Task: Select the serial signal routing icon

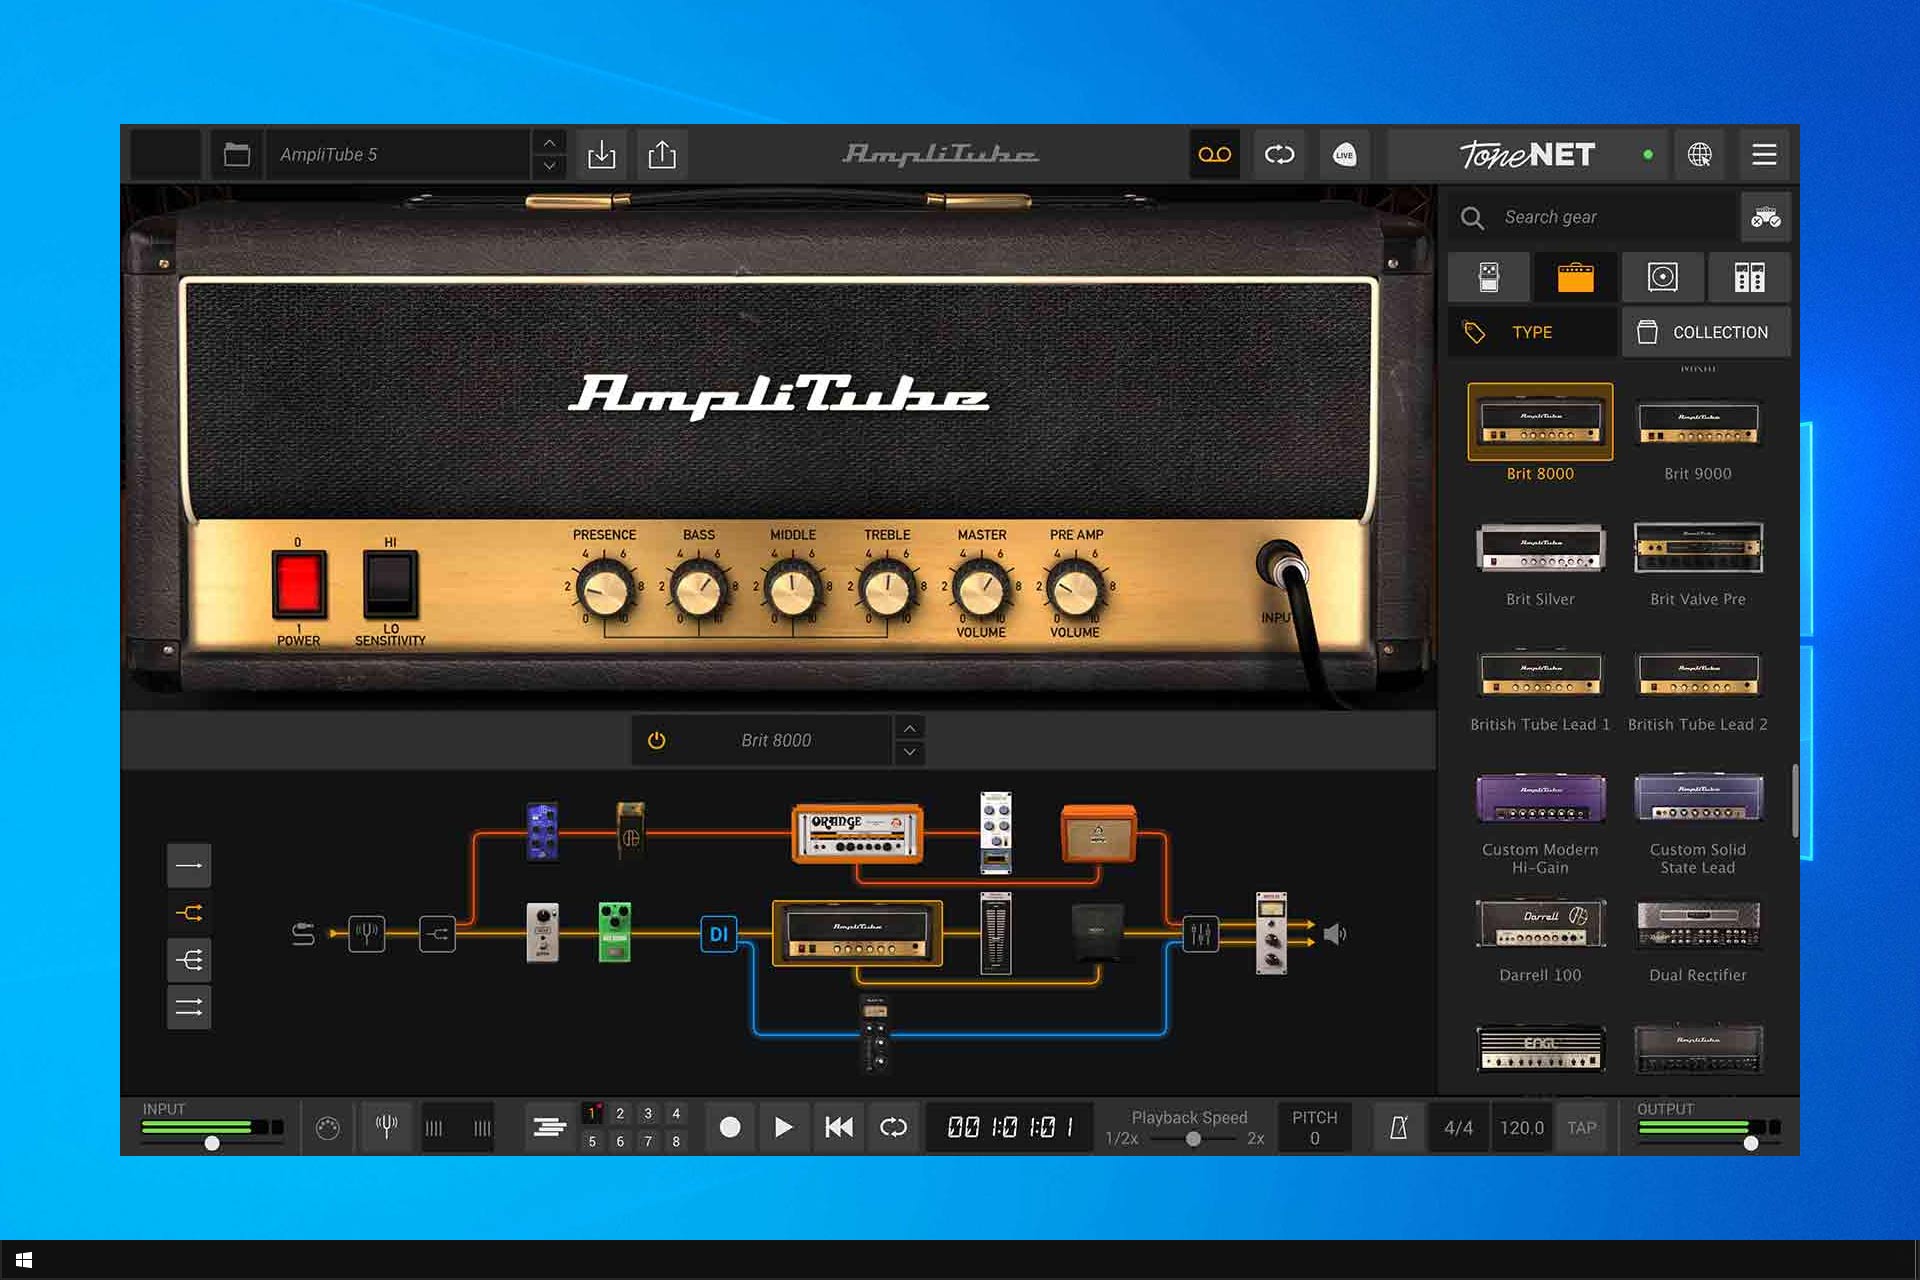Action: (189, 865)
